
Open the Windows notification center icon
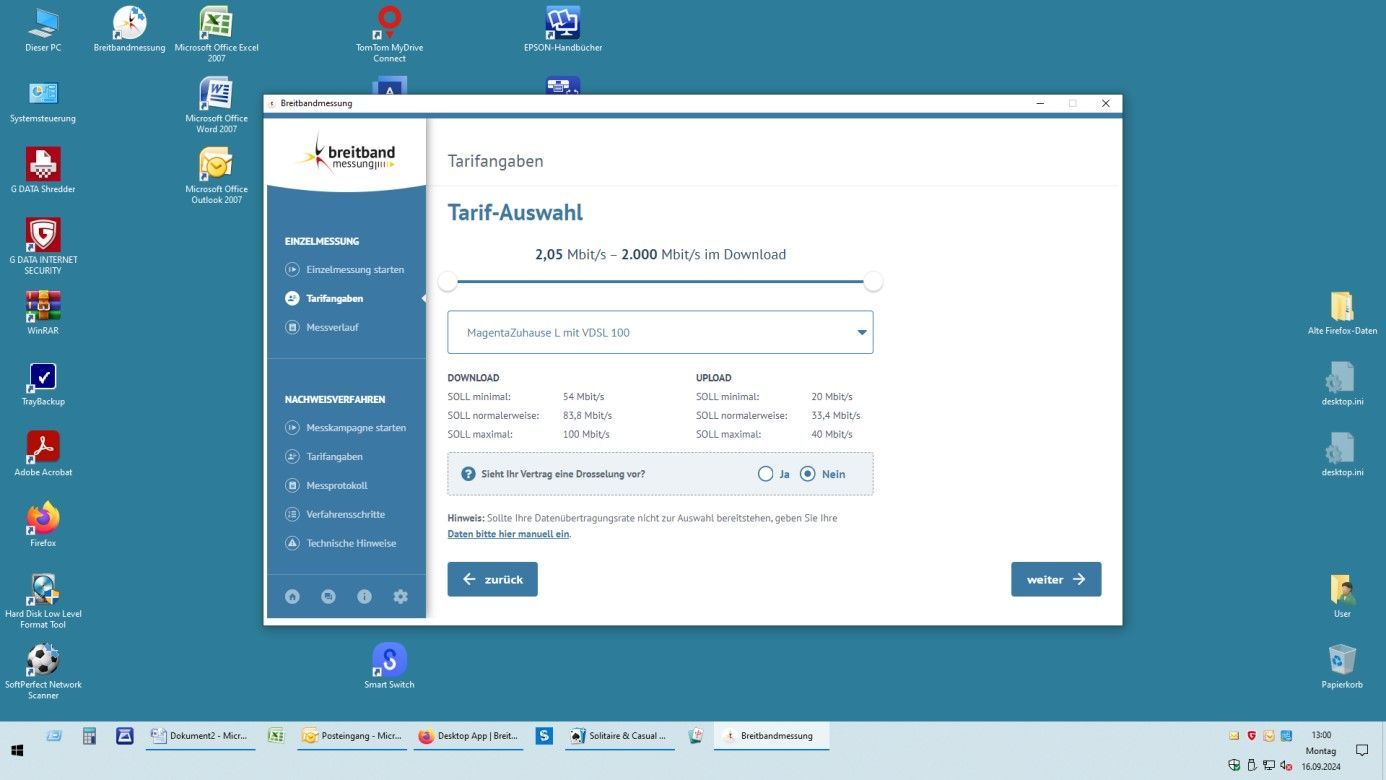coord(1361,750)
